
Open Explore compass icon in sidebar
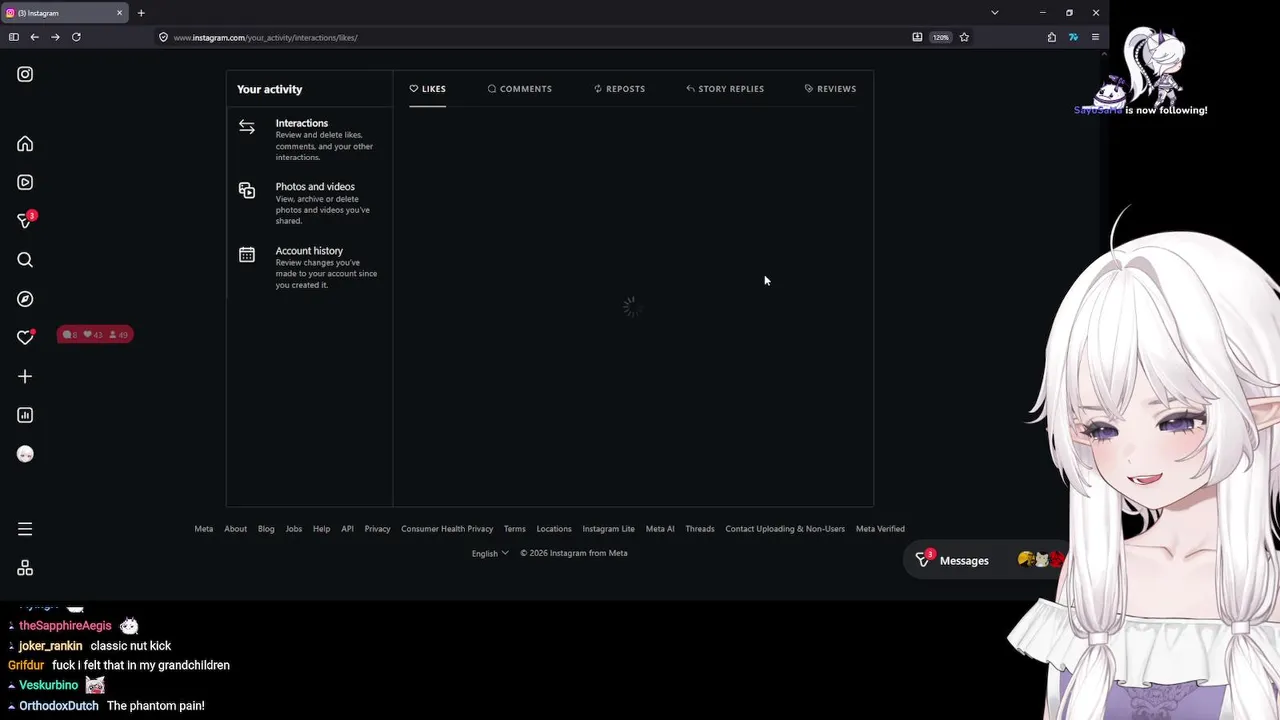(25, 299)
